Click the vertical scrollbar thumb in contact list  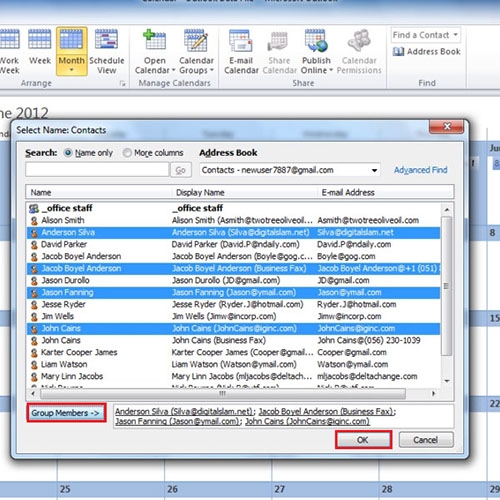pos(447,286)
